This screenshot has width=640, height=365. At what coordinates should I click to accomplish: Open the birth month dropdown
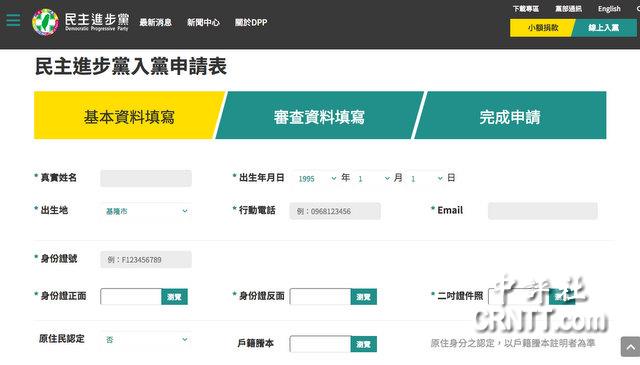coord(373,178)
